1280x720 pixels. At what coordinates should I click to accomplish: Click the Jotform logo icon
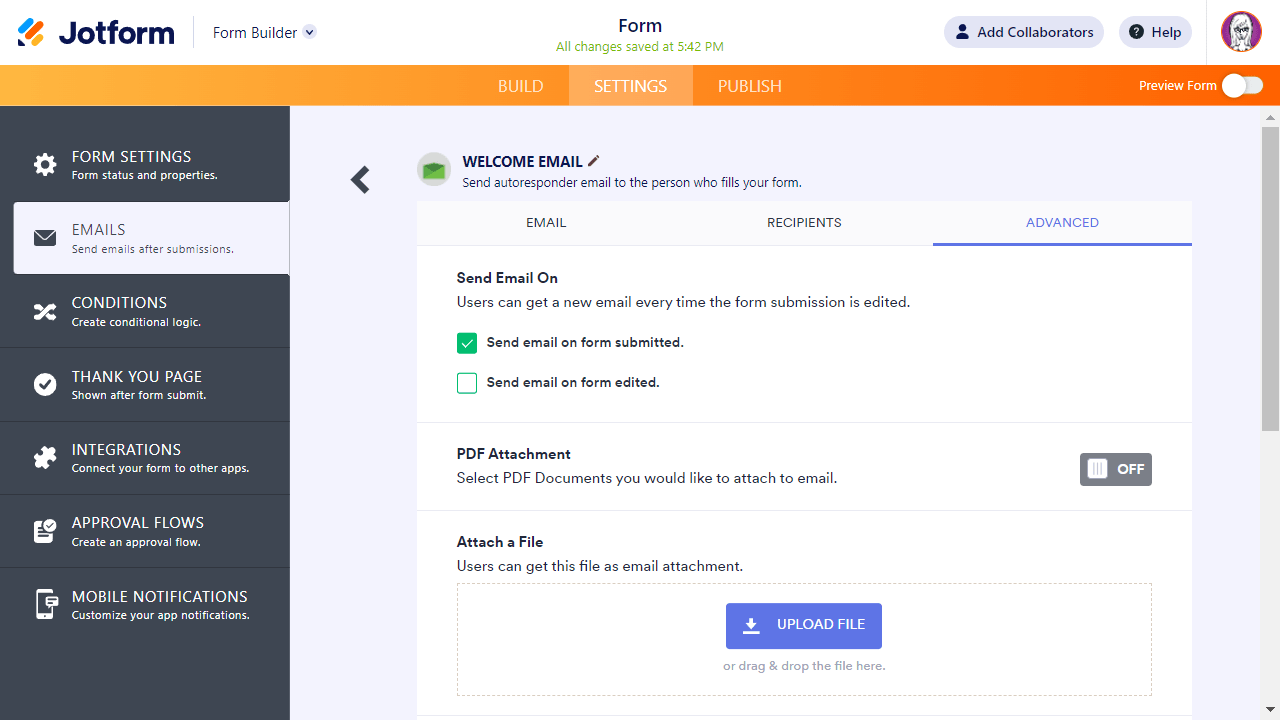(x=31, y=32)
